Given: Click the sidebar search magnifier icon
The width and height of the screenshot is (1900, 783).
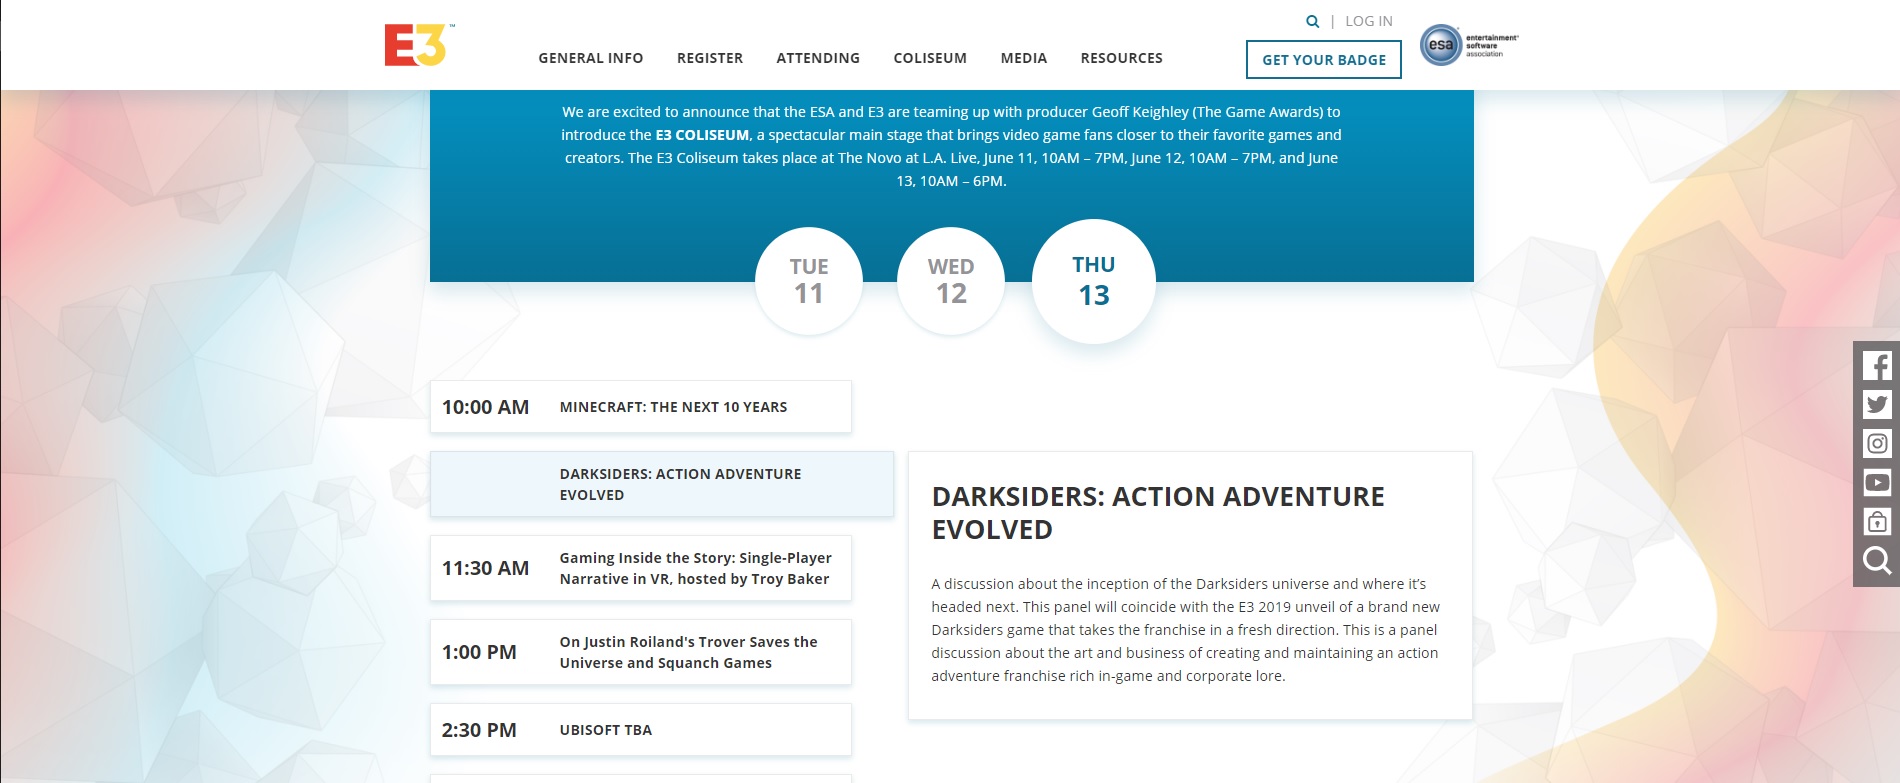Looking at the screenshot, I should pyautogui.click(x=1877, y=561).
